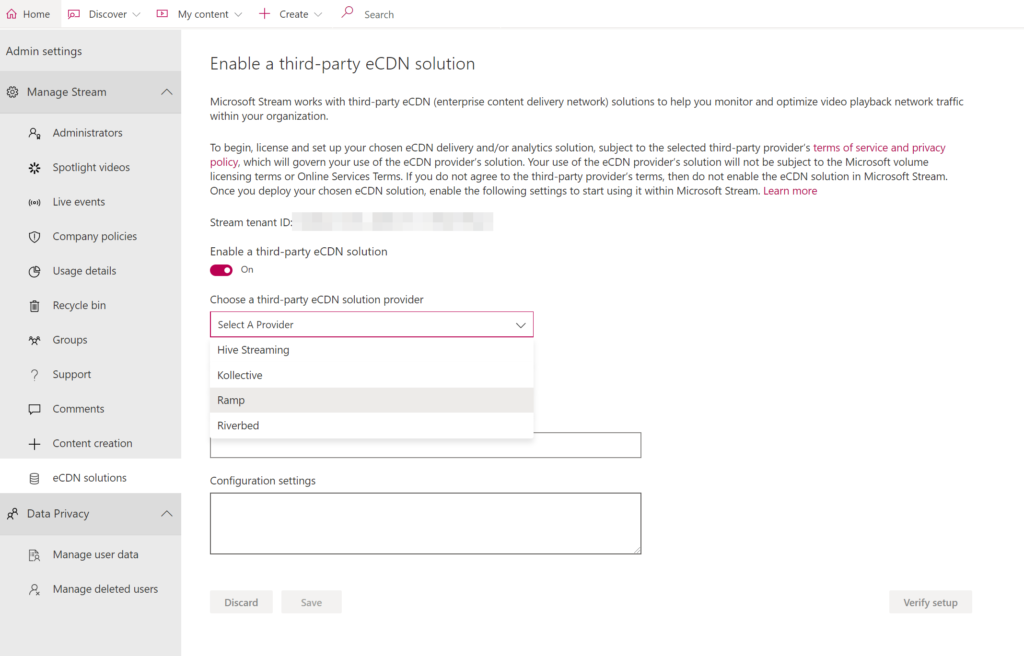Focus the Configuration settings text area

[x=426, y=523]
